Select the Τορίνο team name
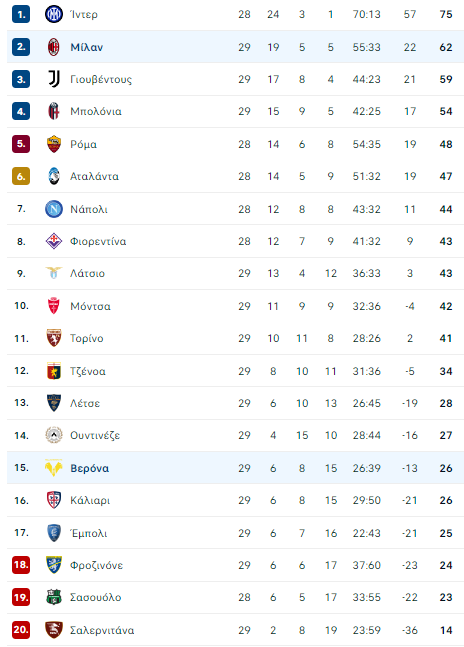Viewport: 464px width, 647px height. coord(87,338)
